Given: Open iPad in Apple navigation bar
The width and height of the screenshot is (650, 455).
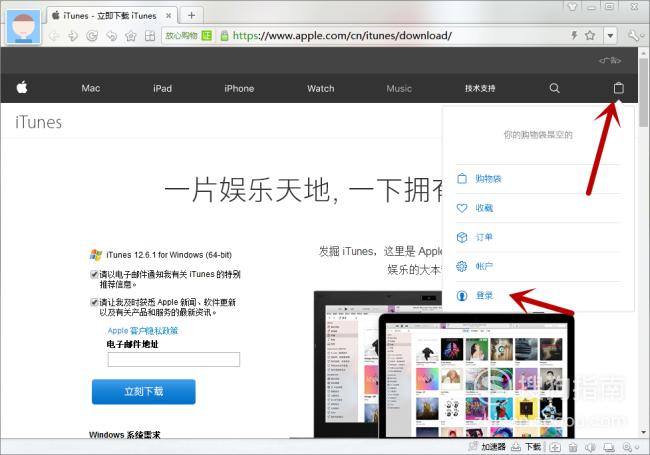Looking at the screenshot, I should click(162, 88).
